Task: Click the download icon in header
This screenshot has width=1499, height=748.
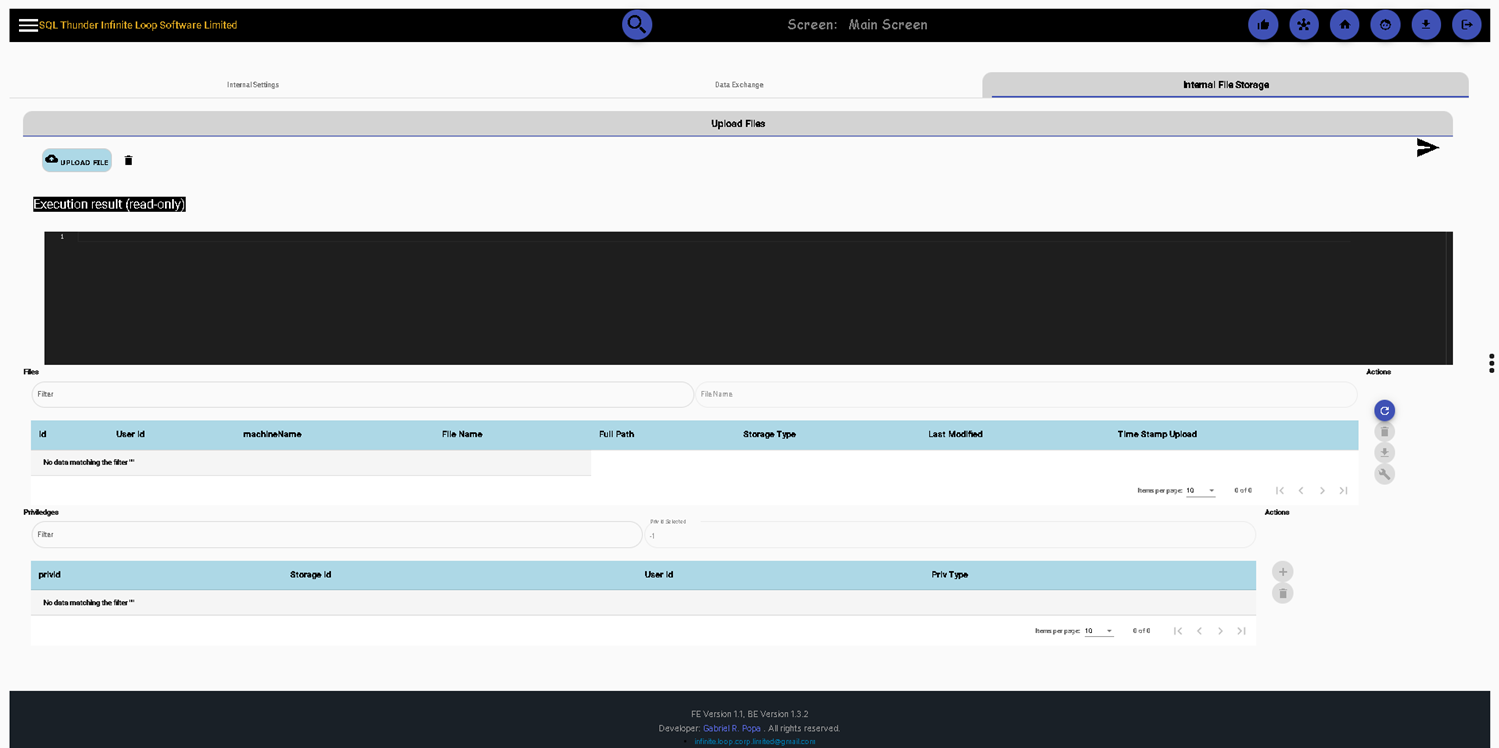Action: coord(1426,25)
